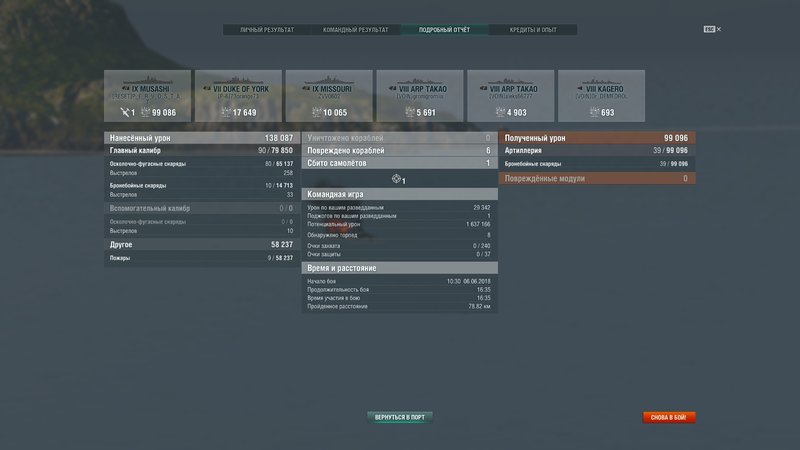Click the Продолжительность боя row
Image resolution: width=800 pixels, height=450 pixels.
399,290
